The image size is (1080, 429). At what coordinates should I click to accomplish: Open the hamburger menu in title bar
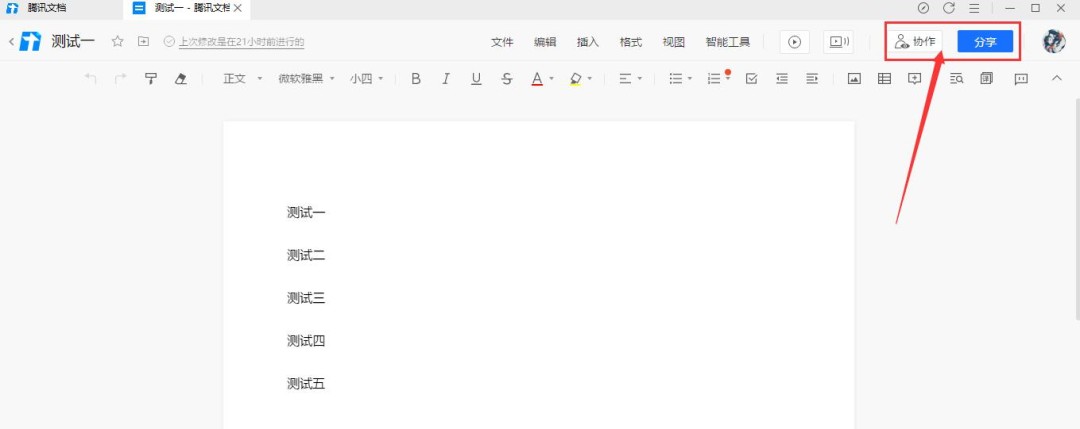pyautogui.click(x=975, y=8)
